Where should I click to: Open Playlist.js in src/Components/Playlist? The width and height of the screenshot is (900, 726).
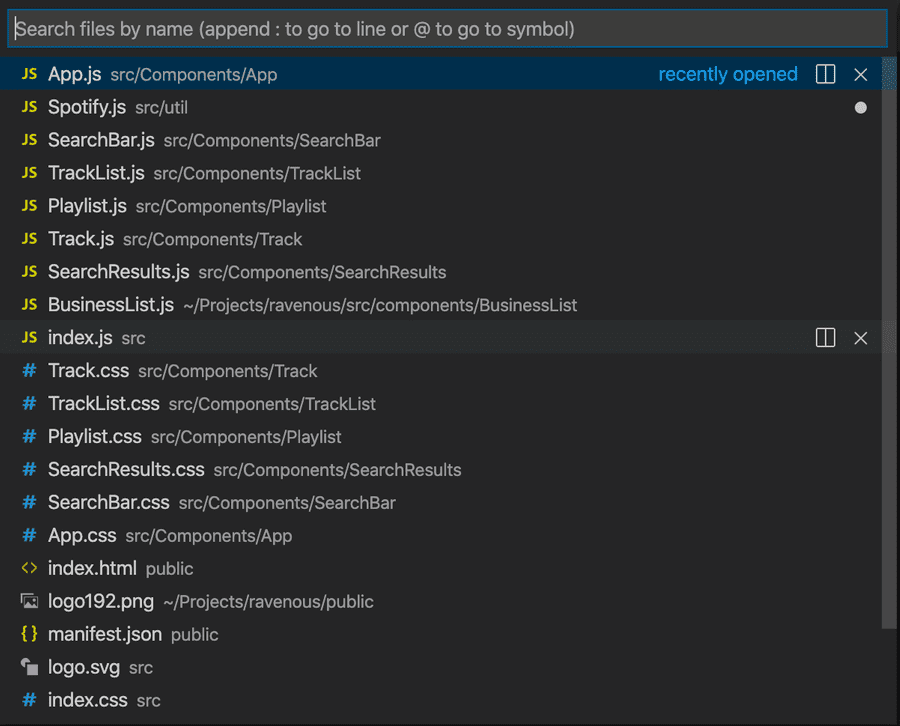coord(87,206)
